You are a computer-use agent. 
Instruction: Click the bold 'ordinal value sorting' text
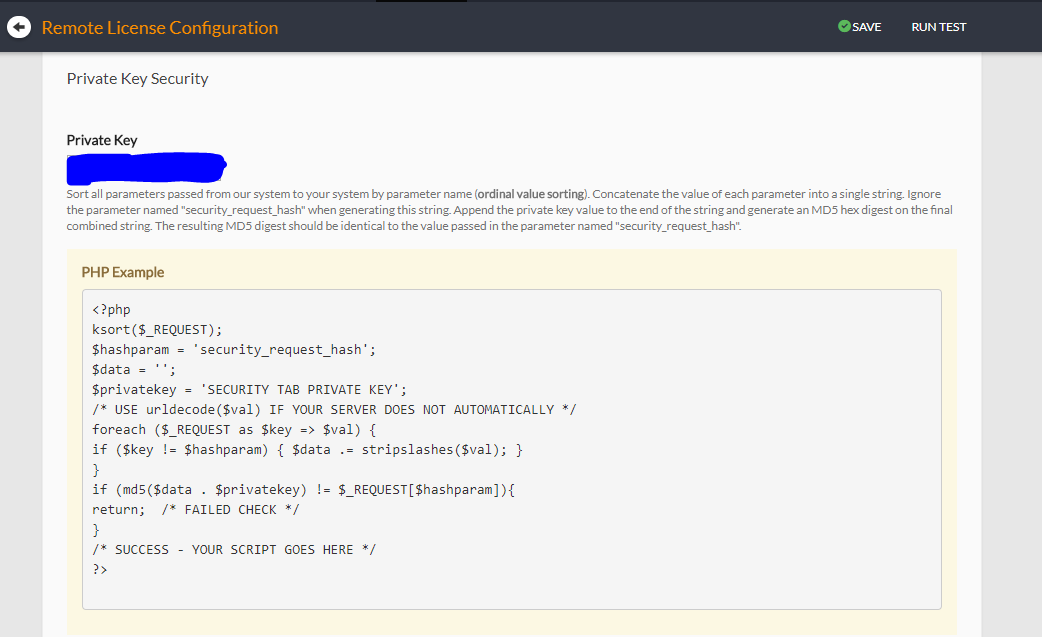pos(532,194)
